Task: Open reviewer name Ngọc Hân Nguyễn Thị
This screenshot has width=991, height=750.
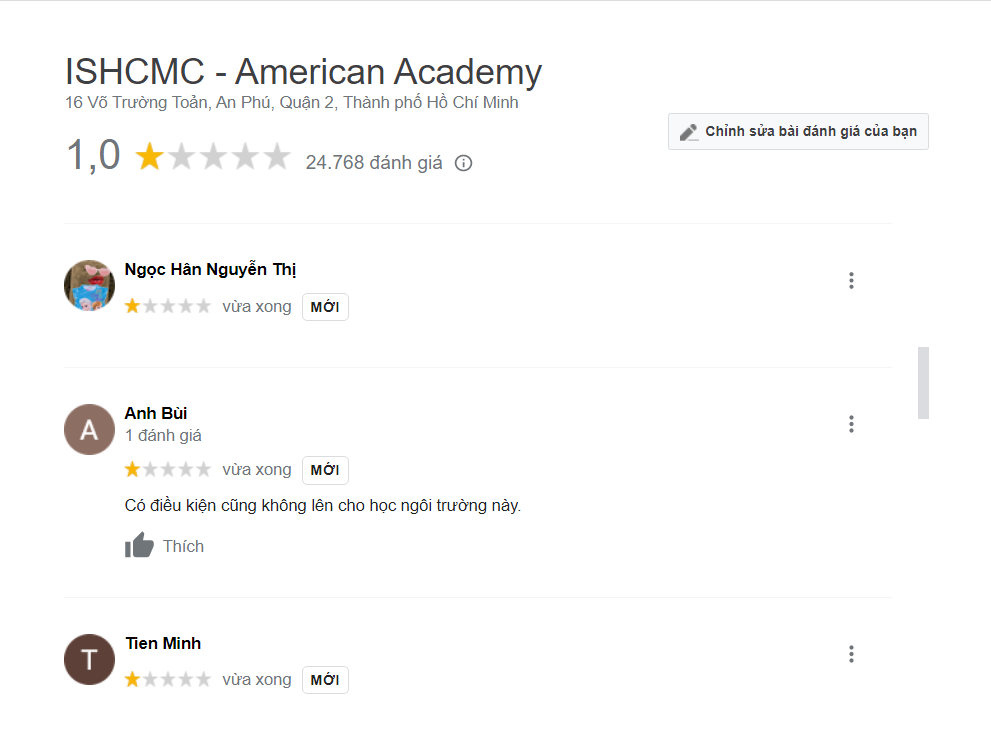Action: pyautogui.click(x=211, y=269)
